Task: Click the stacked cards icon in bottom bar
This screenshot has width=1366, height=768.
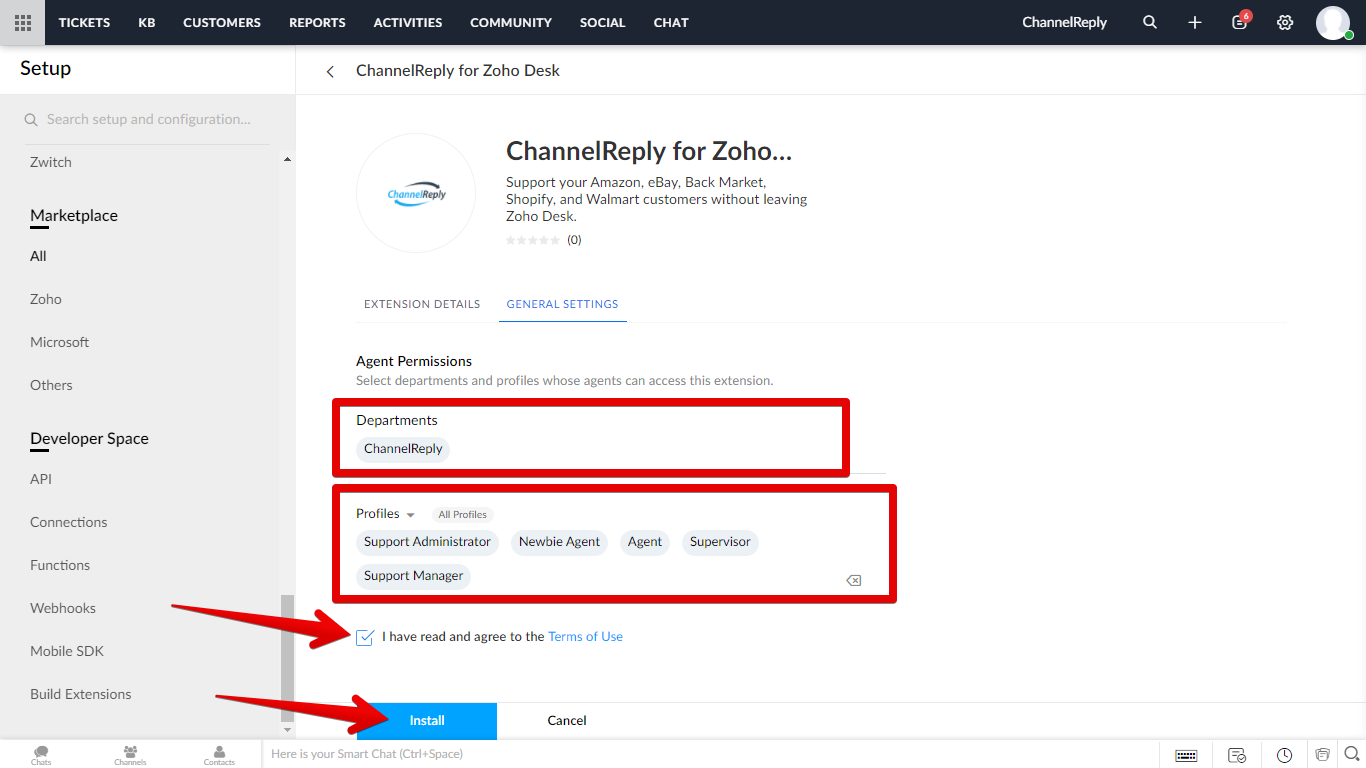Action: 1323,754
